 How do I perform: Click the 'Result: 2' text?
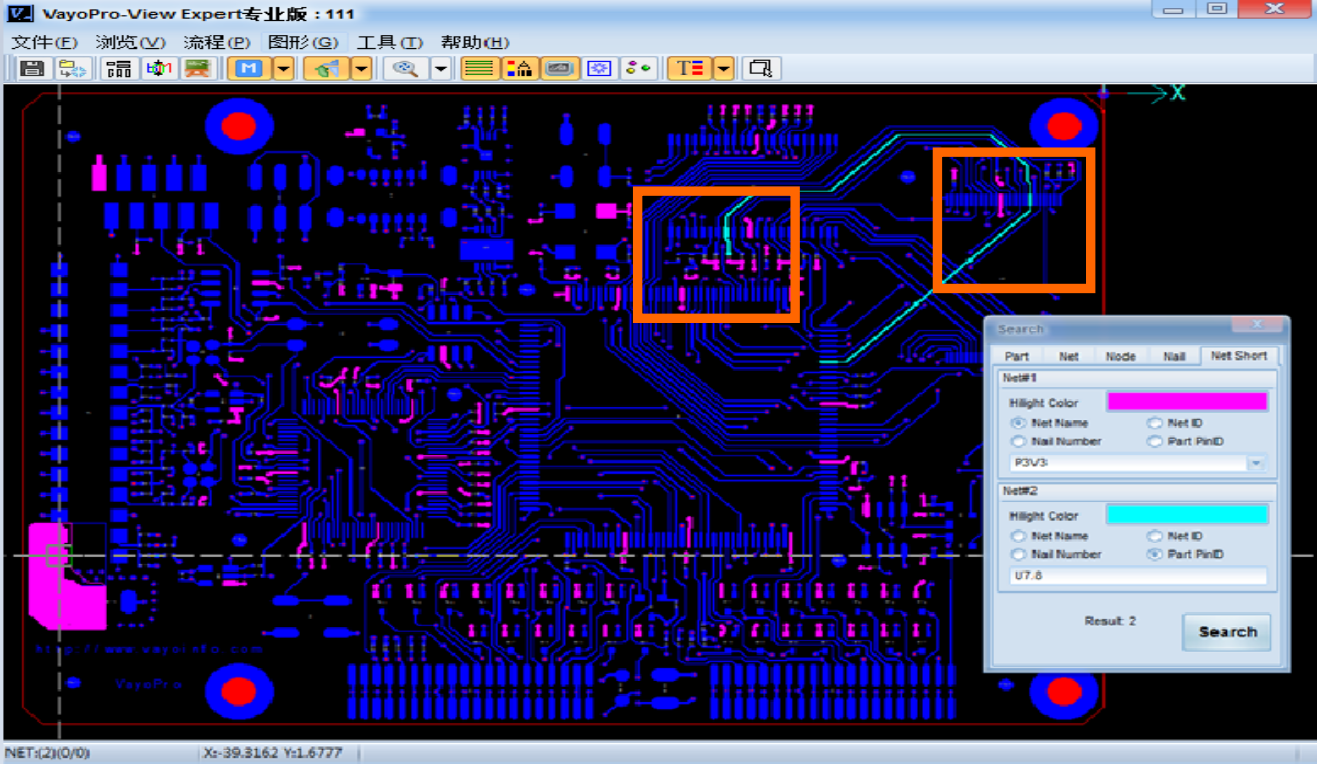point(1110,621)
